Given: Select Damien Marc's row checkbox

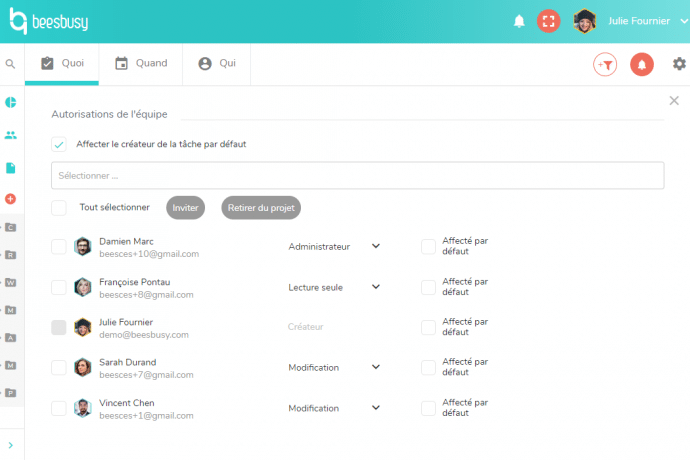Looking at the screenshot, I should pos(59,247).
